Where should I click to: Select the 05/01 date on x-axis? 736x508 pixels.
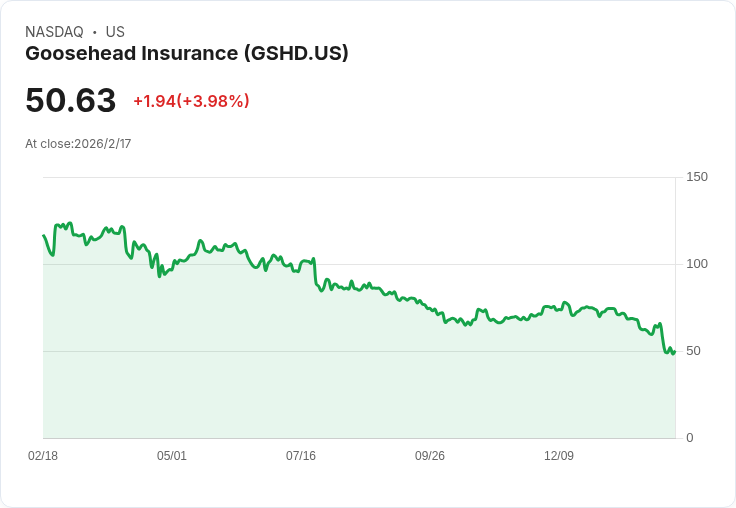(x=172, y=456)
